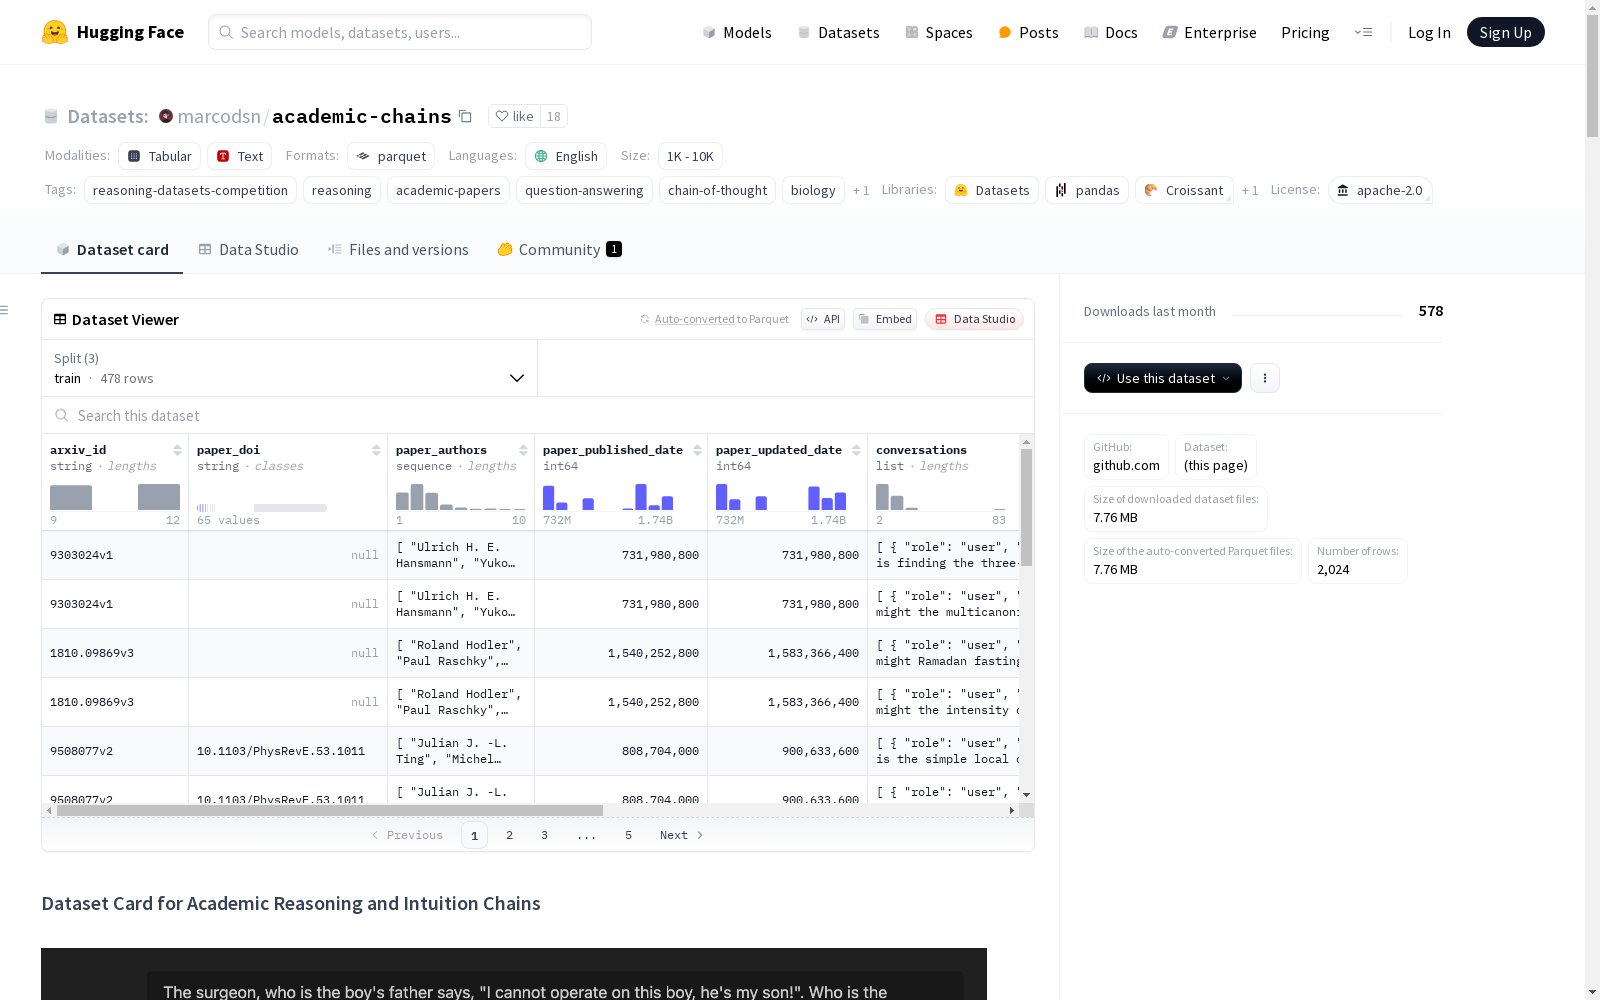Click the pandas library tag
Screen dimensions: 1600x1000
pos(1087,190)
